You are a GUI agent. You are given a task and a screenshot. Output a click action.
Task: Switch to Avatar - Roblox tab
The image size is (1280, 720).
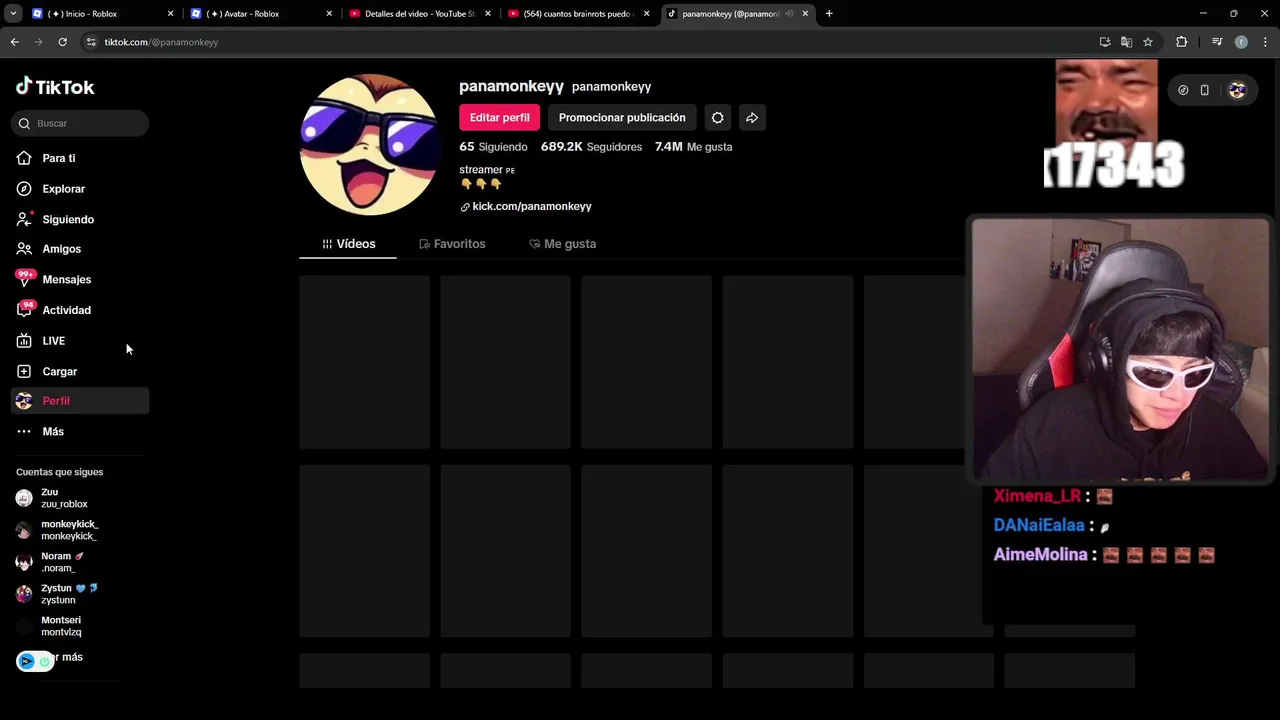260,14
